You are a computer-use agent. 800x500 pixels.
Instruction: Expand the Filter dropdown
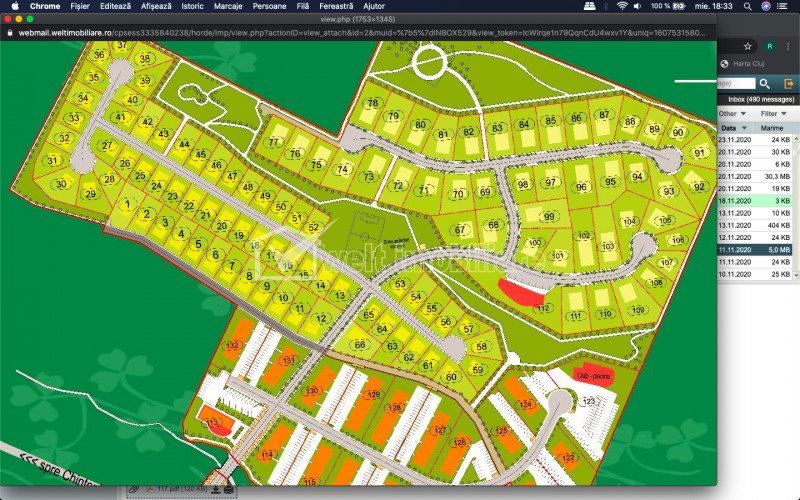pos(775,114)
